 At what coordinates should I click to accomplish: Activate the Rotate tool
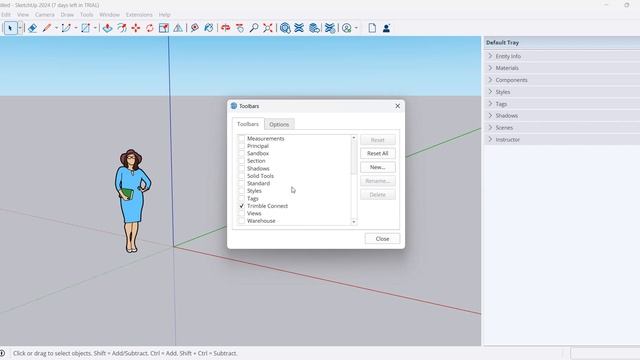click(x=150, y=28)
